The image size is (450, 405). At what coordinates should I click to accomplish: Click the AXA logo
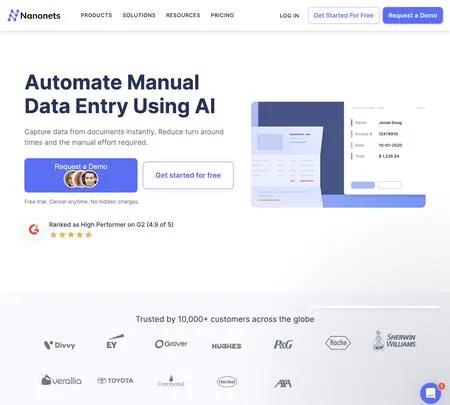pyautogui.click(x=283, y=384)
